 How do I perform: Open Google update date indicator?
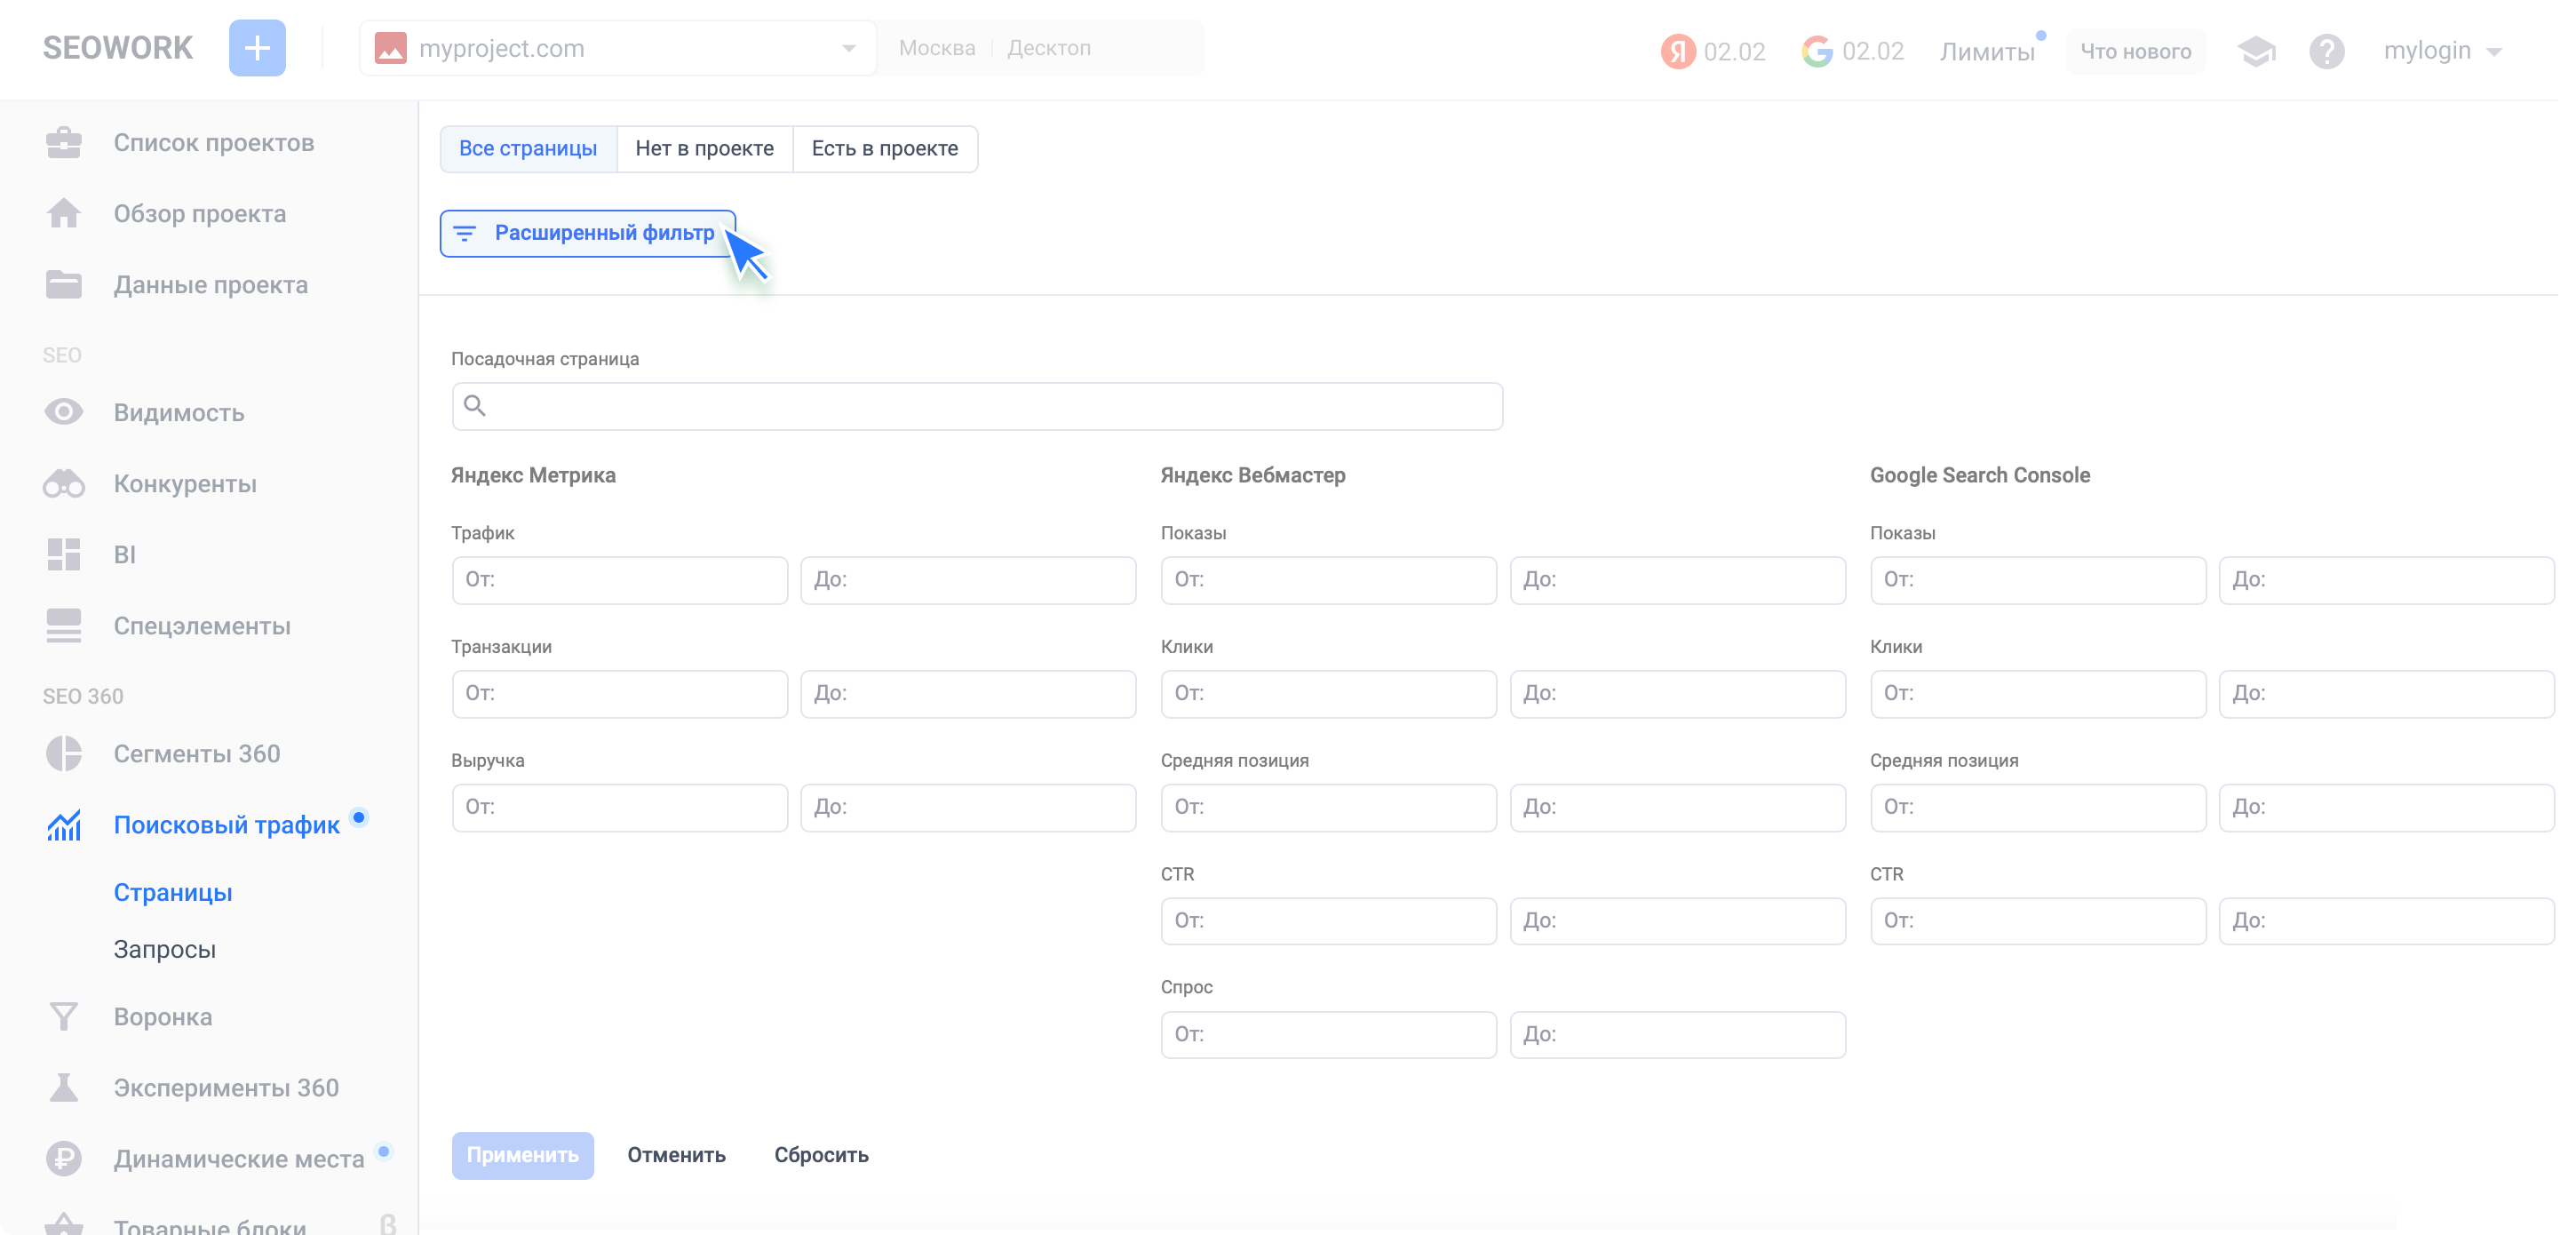click(1853, 51)
